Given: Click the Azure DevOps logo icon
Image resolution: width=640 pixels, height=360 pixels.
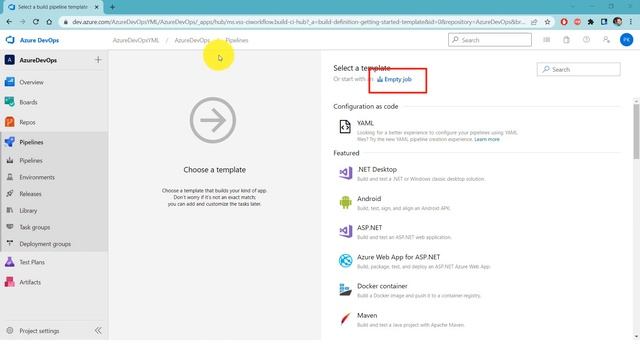Looking at the screenshot, I should (x=10, y=40).
